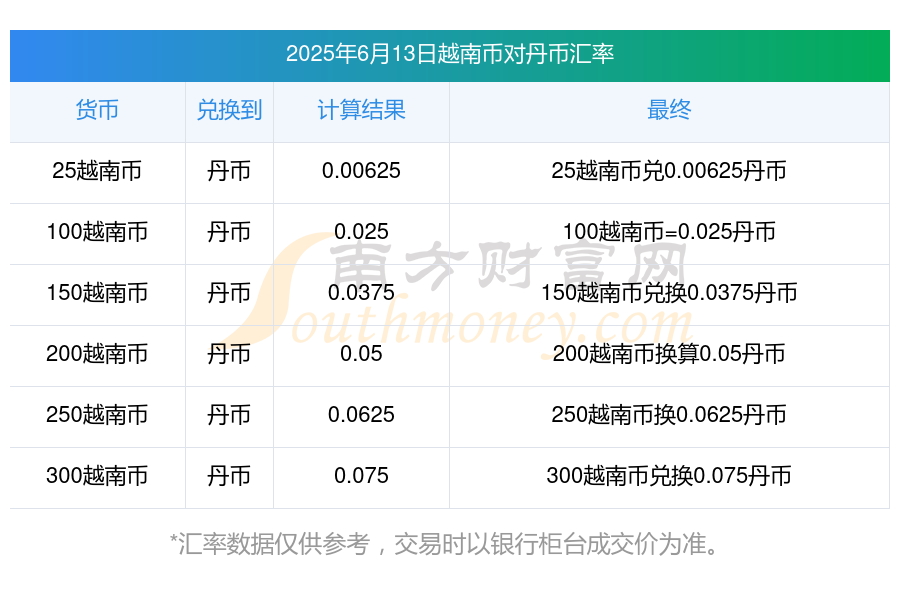Select the 25越南币 cell in the 货币 column

point(97,171)
